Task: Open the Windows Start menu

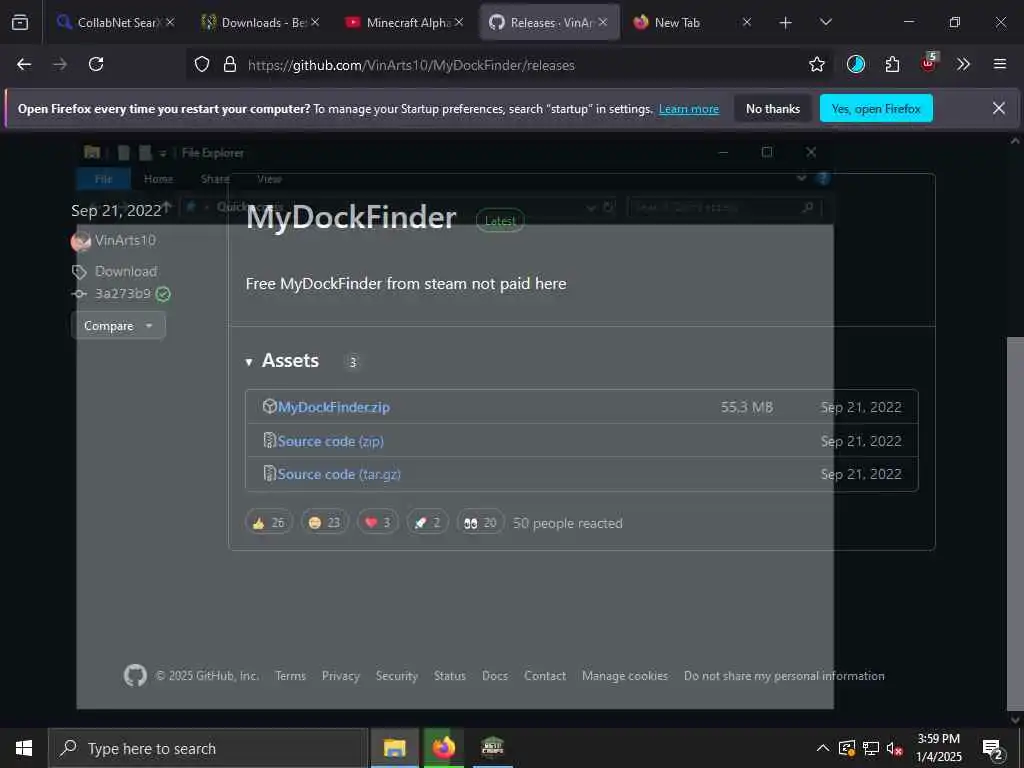Action: (x=24, y=748)
